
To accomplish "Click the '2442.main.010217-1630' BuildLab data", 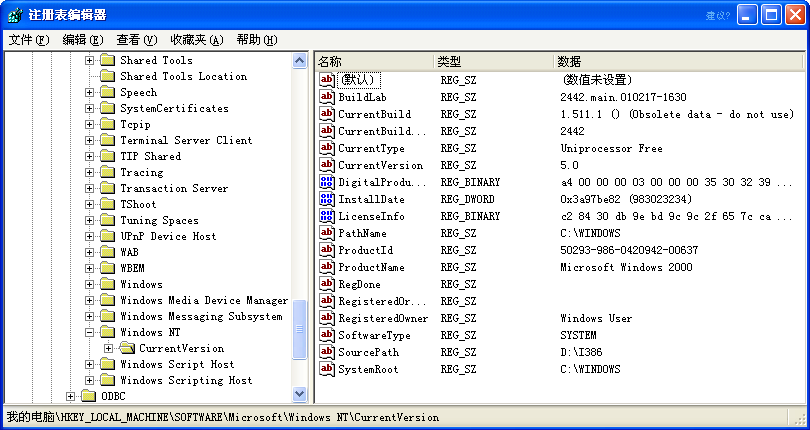I will (x=623, y=97).
